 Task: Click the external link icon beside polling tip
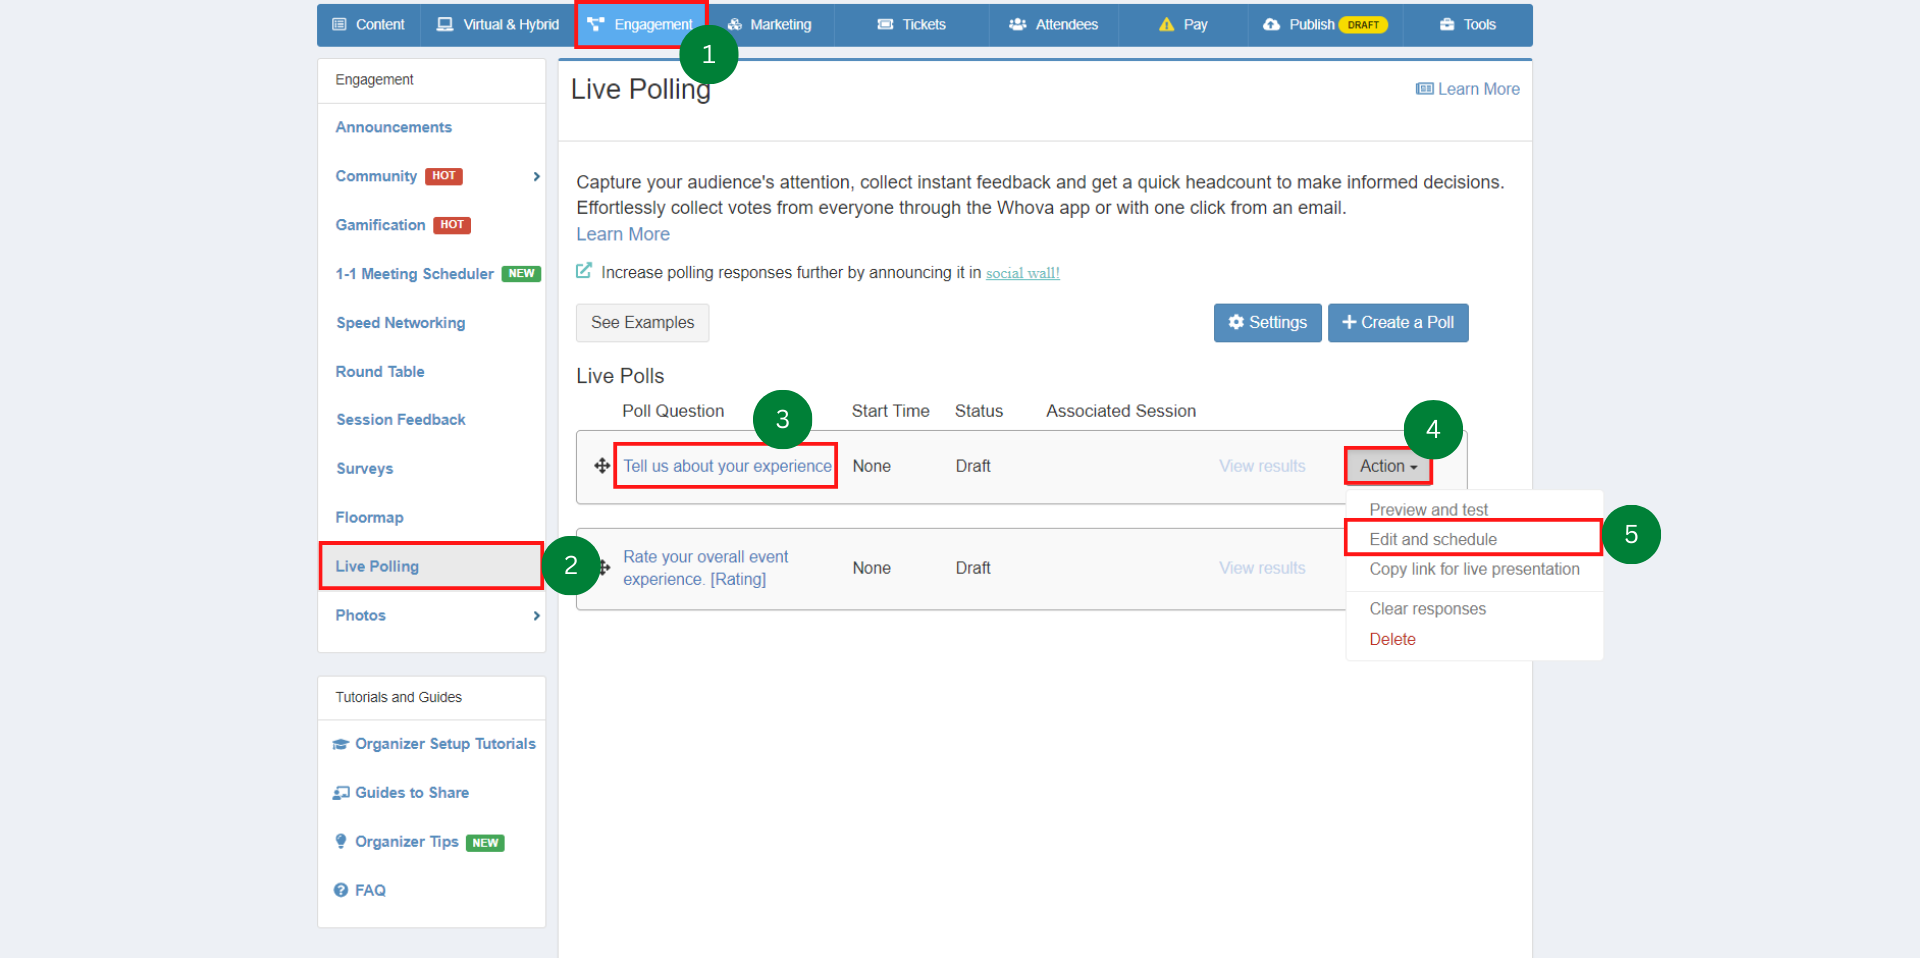coord(584,271)
